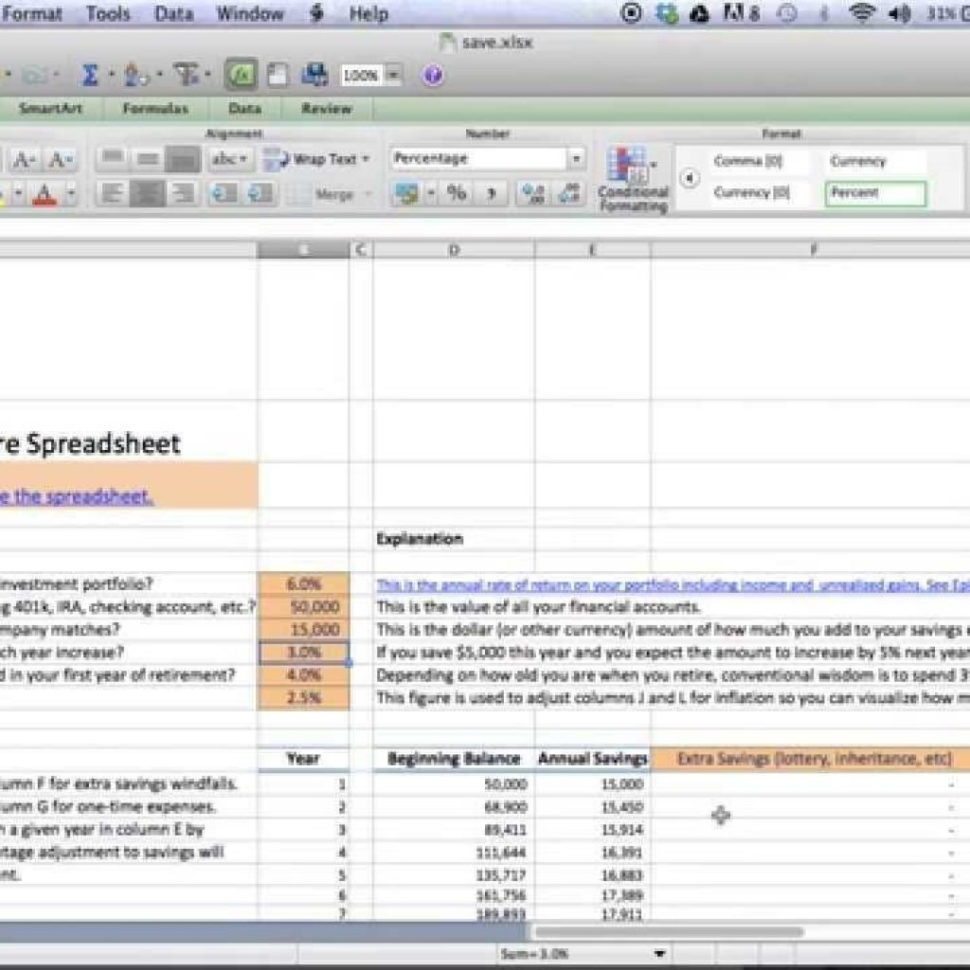
Task: Open the Formula Builder icon
Action: tap(240, 74)
